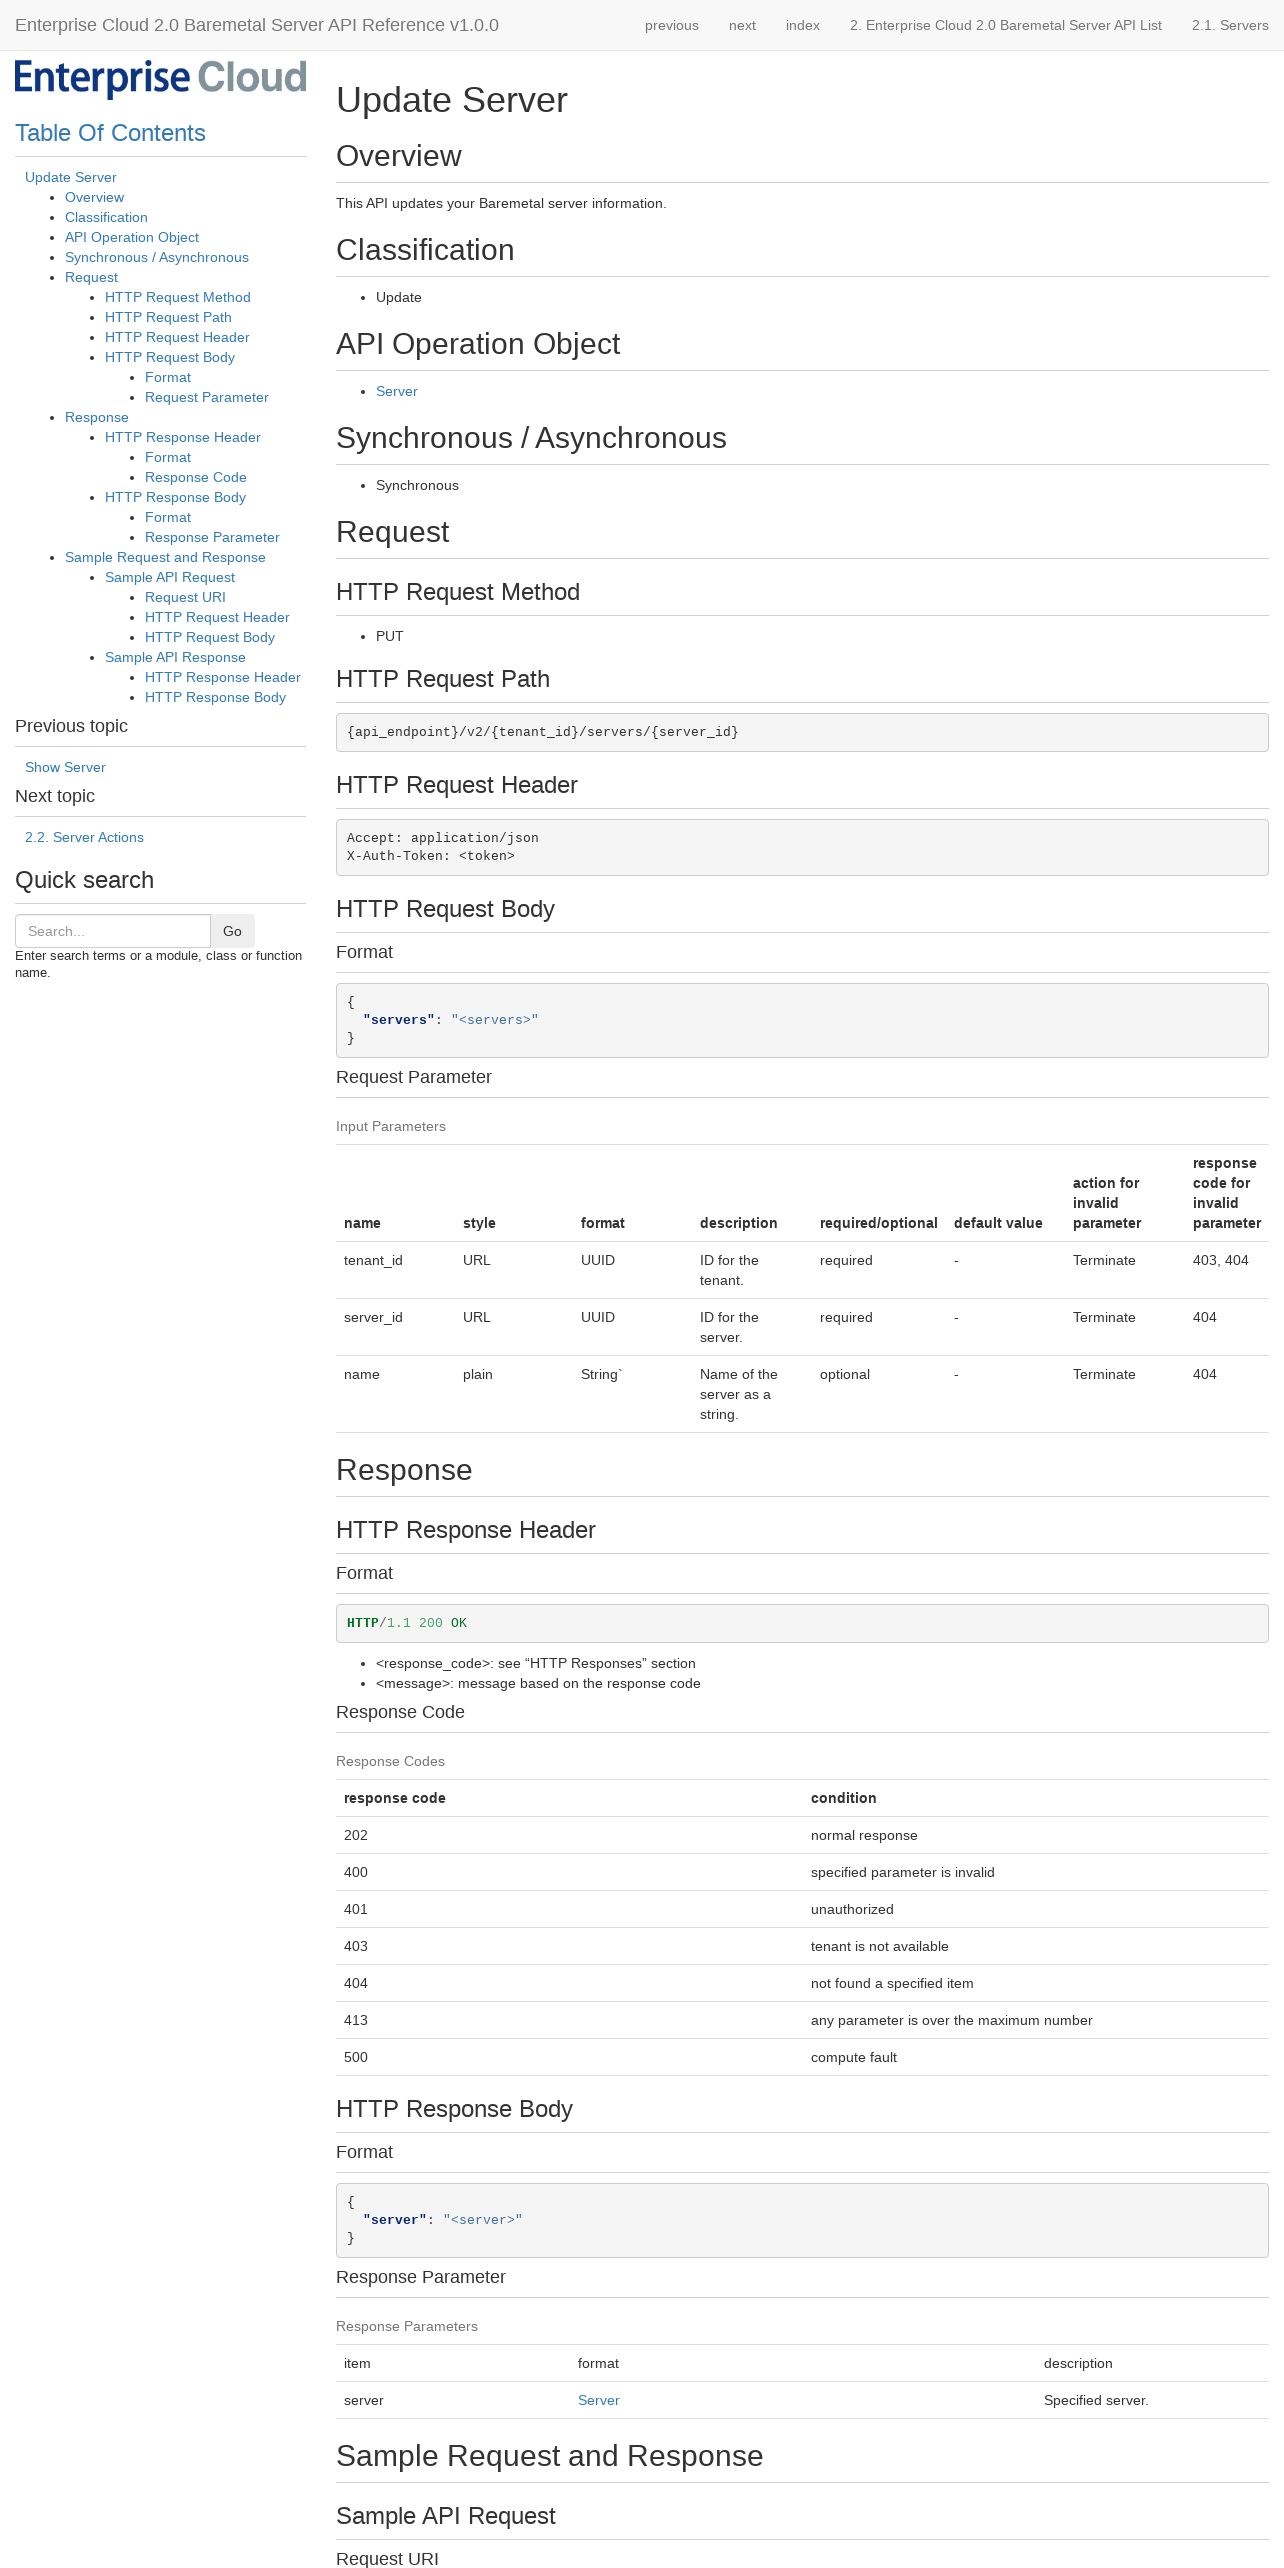Select 'specified parameter is invalid' condition

click(x=902, y=1872)
